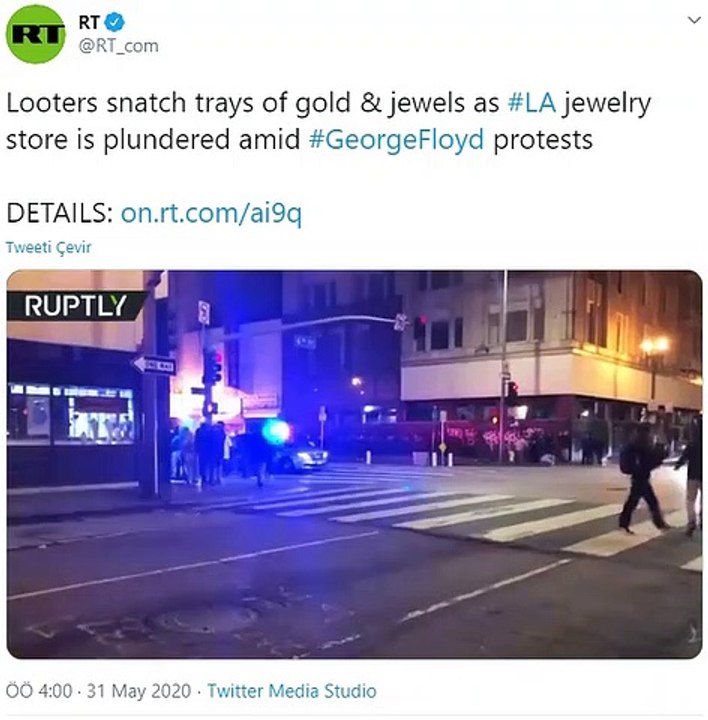
Task: Click the RT display name
Action: 89,22
